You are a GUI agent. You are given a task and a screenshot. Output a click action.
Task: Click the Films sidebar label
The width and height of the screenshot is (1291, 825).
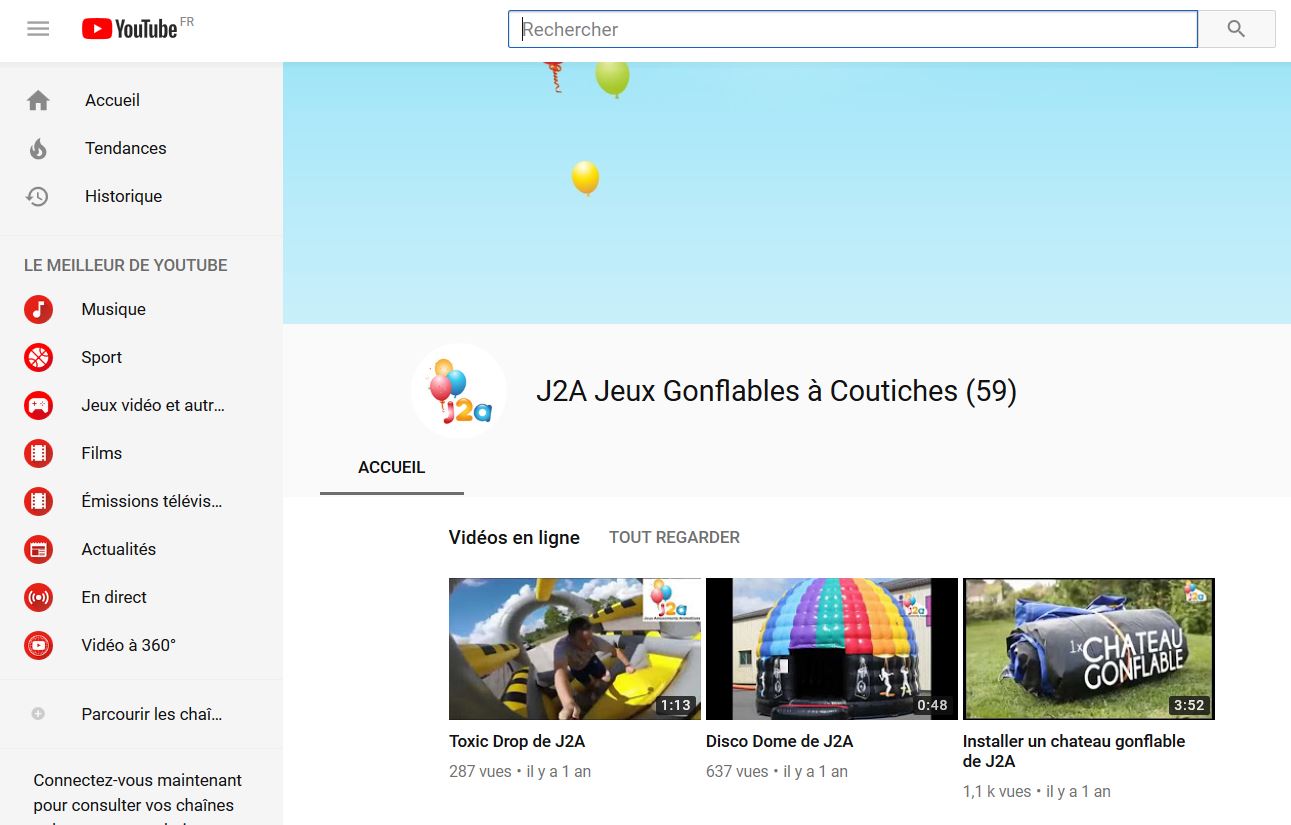(102, 453)
